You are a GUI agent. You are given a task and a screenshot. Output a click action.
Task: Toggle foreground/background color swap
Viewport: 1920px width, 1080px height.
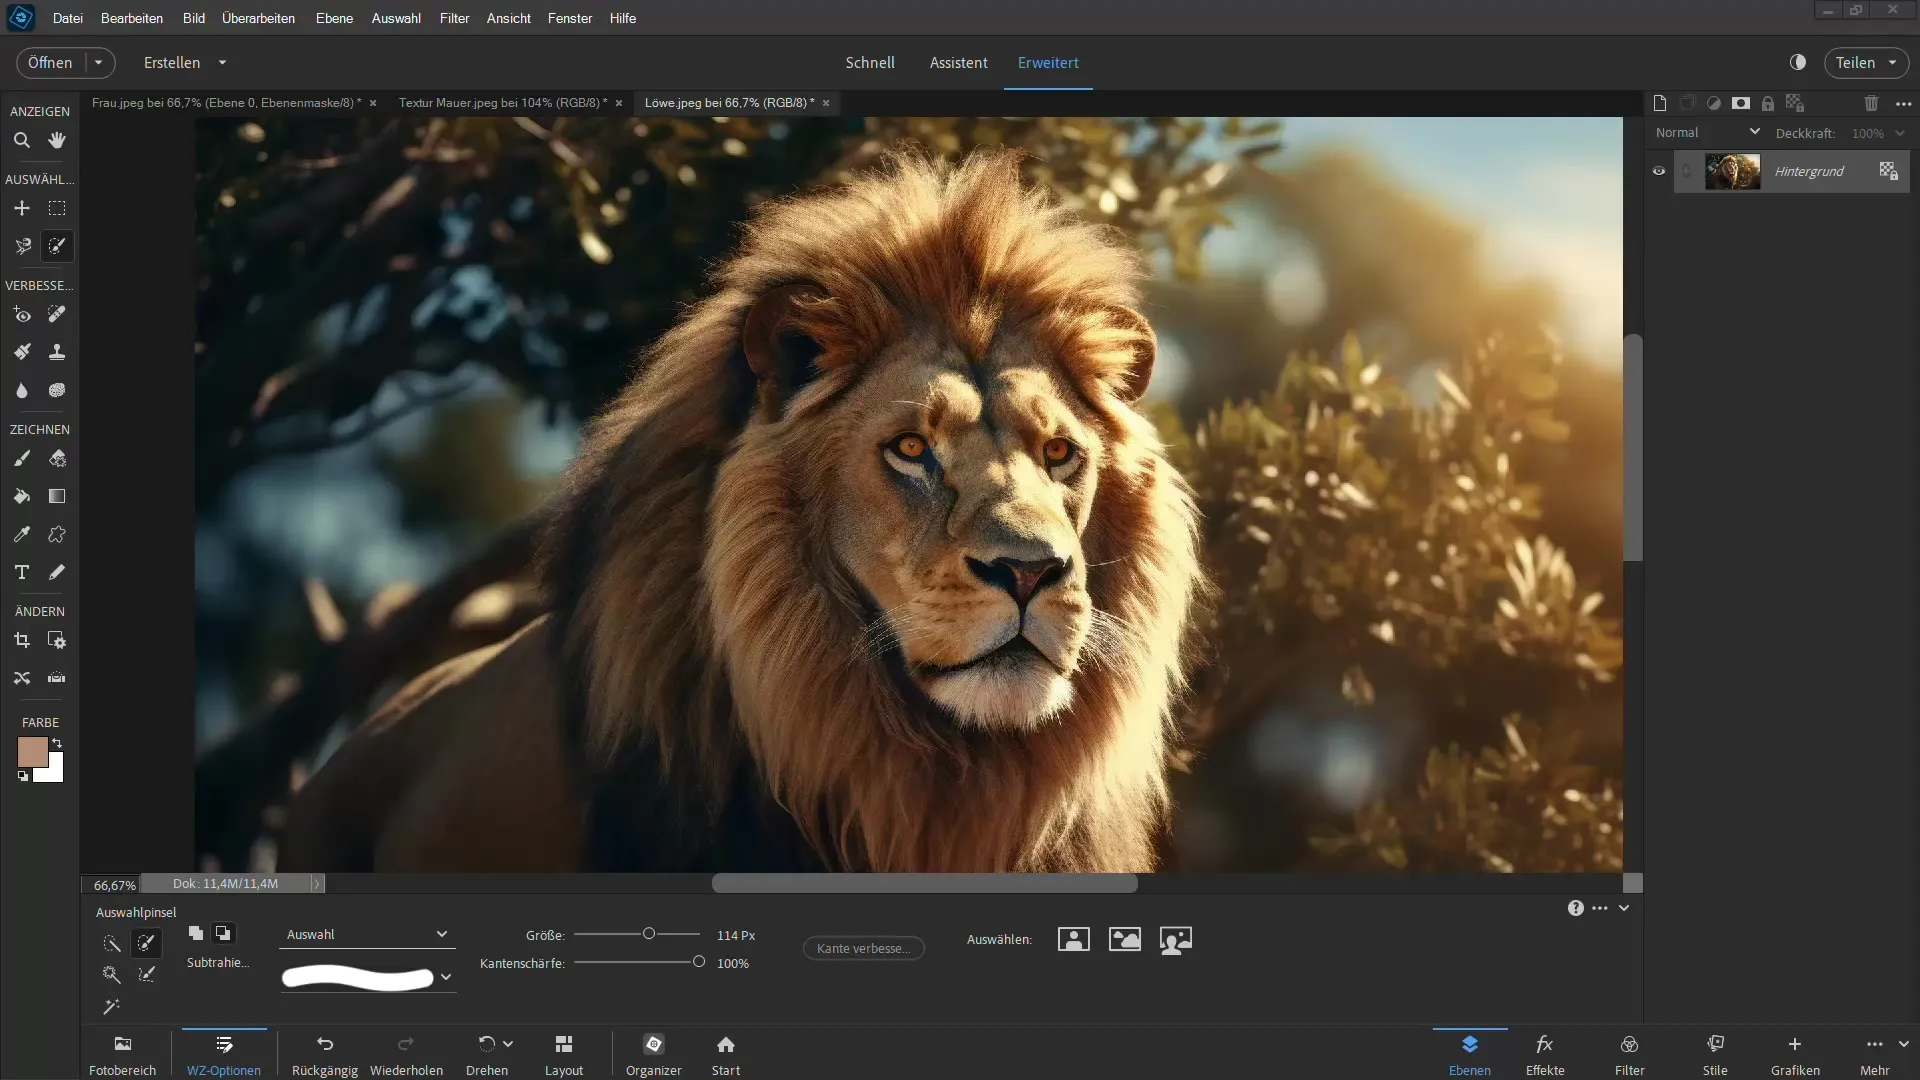click(x=57, y=741)
